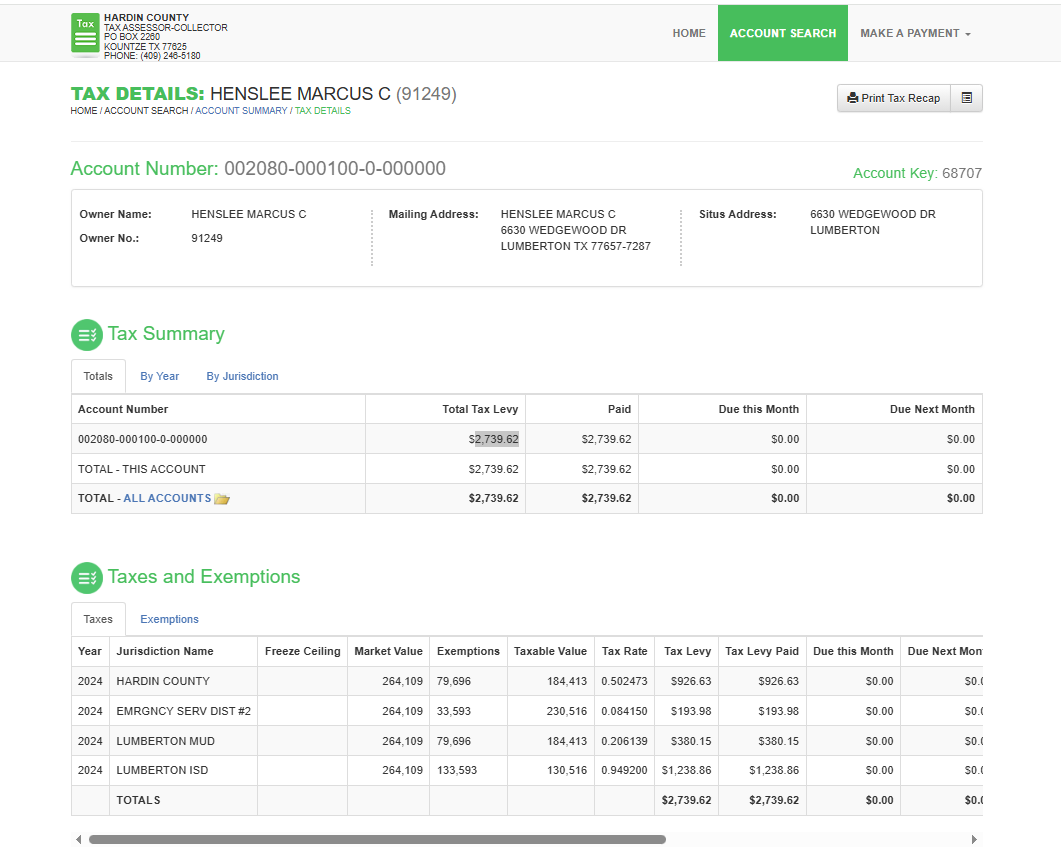
Task: Click the folder icon beside ALL ACCOUNTS
Action: pyautogui.click(x=222, y=499)
